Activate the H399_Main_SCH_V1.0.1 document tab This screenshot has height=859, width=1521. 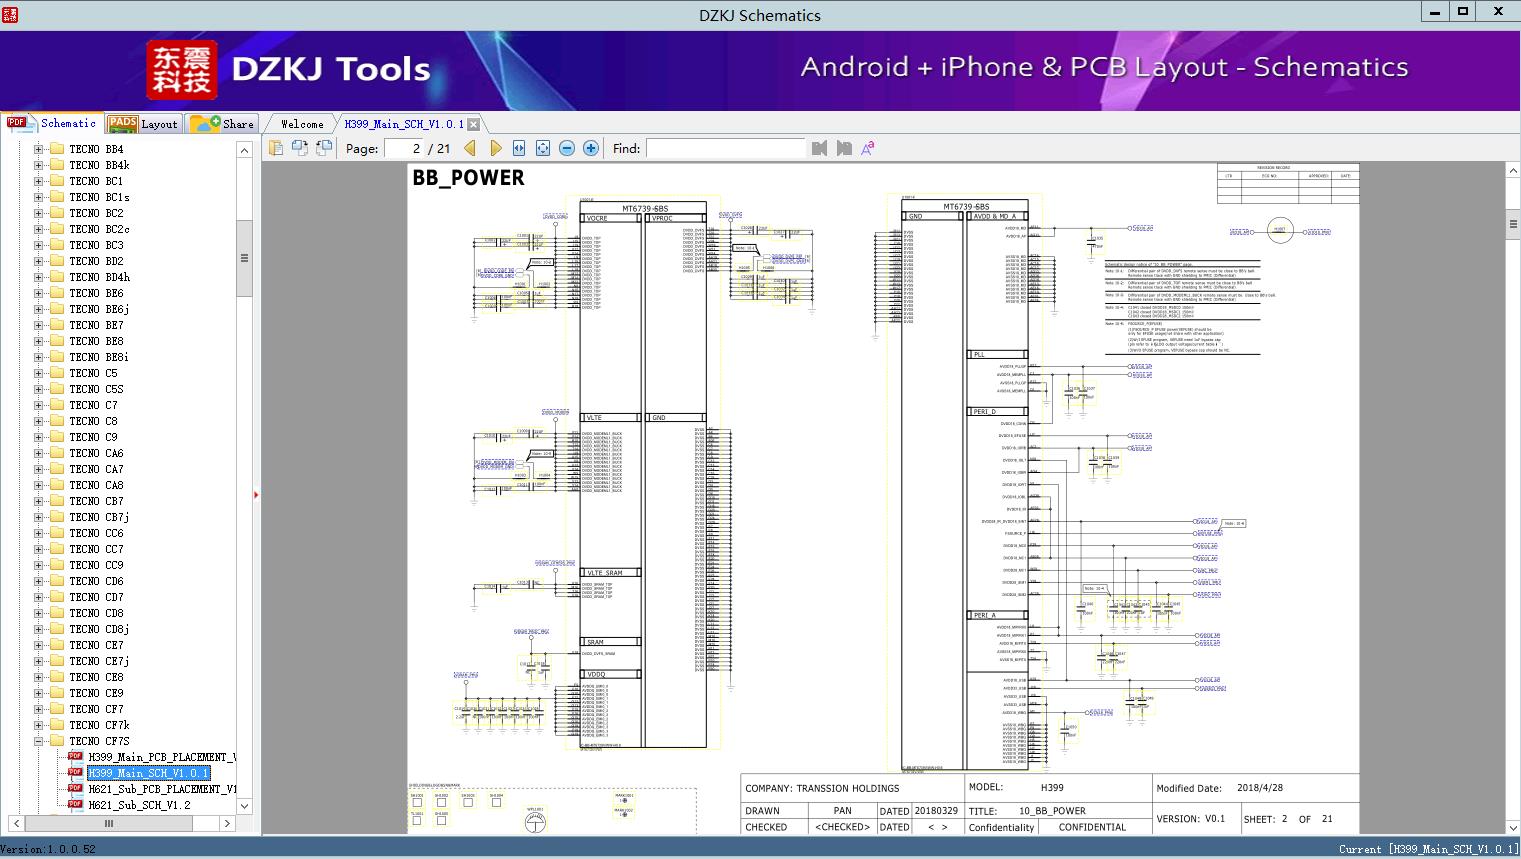point(404,124)
